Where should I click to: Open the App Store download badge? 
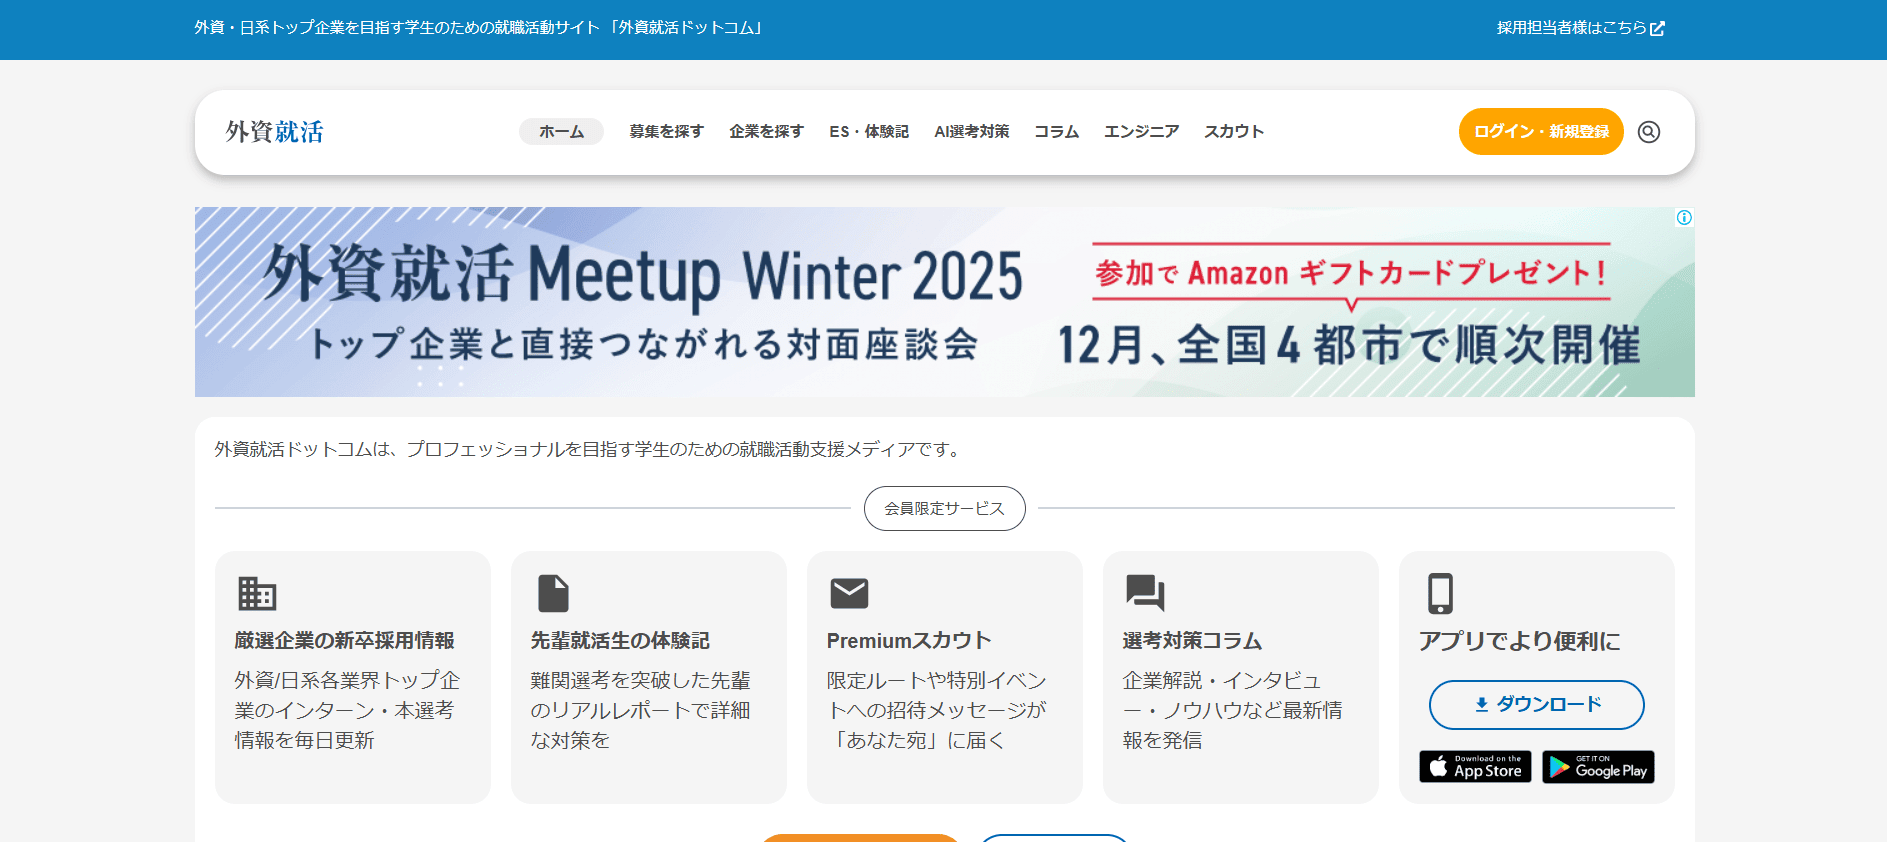(x=1475, y=767)
